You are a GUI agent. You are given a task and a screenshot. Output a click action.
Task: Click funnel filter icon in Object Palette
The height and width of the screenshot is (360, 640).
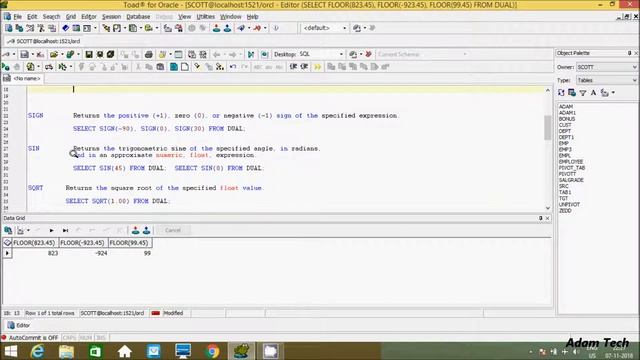[583, 93]
